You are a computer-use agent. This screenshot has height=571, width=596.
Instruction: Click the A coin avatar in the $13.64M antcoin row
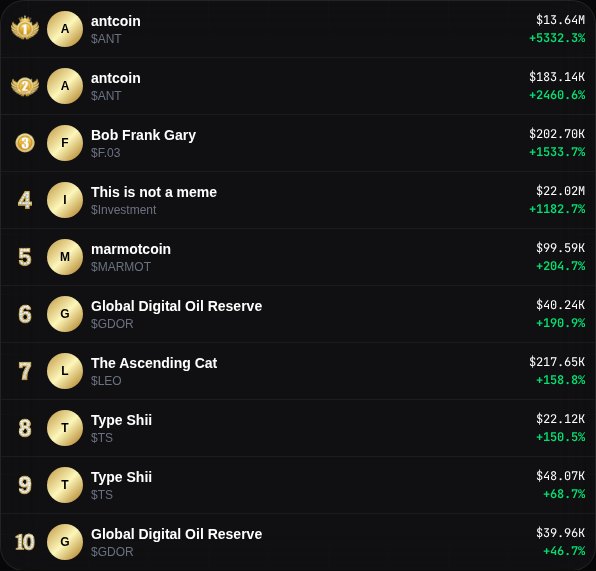click(65, 29)
